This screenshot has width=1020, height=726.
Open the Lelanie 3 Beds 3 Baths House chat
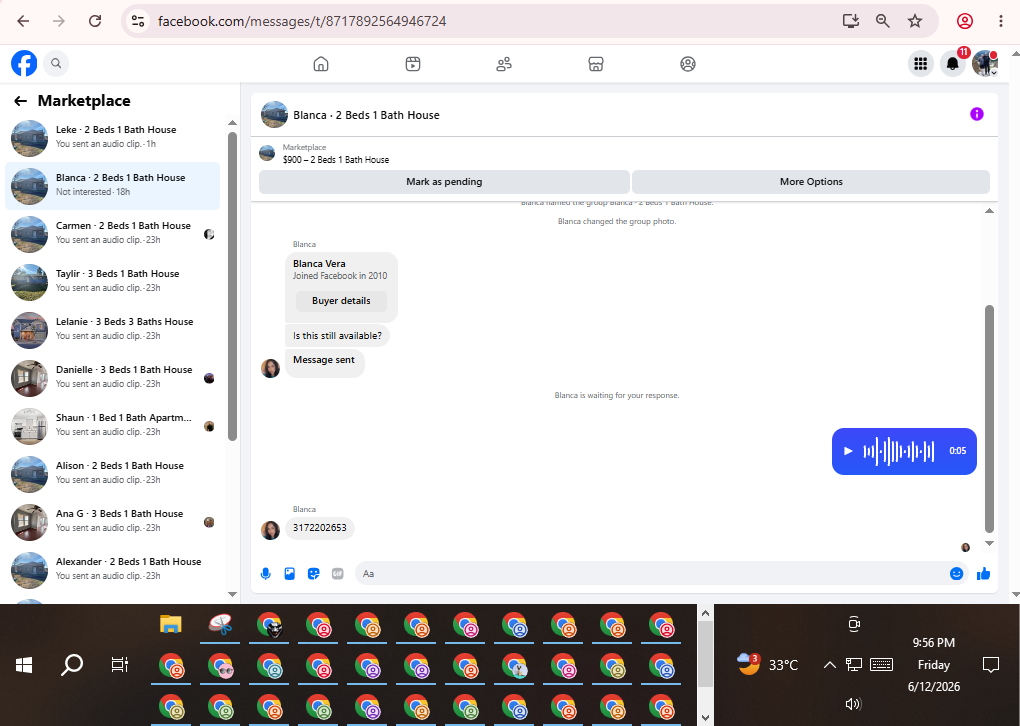[x=113, y=330]
